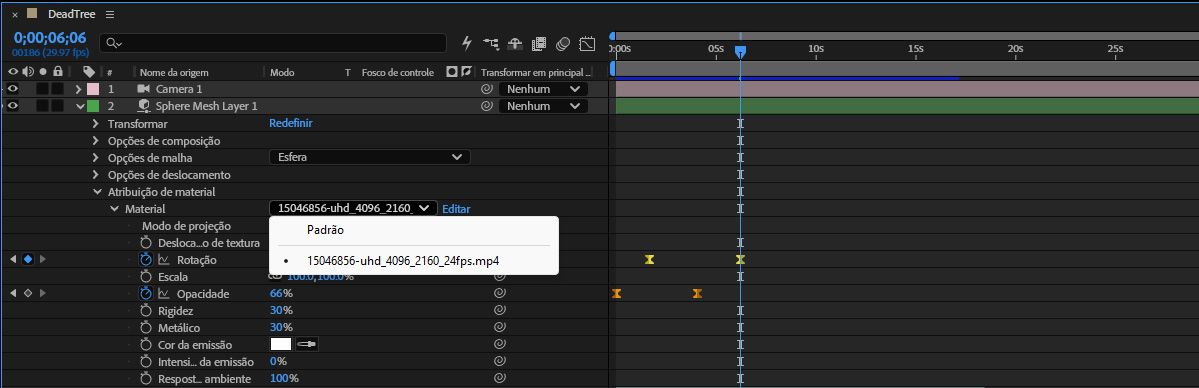Open the DeadTree panel menu icon
Screen dimensions: 1199x388
tap(110, 15)
